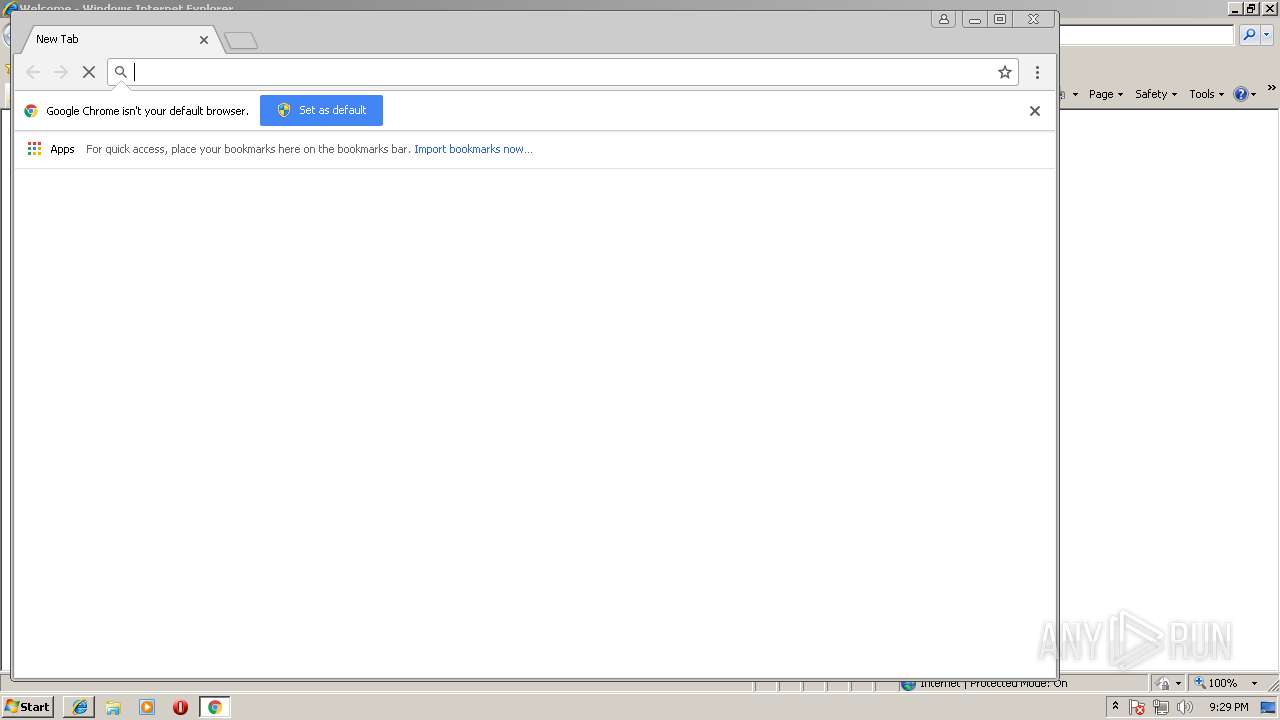Open the Page menu in Internet Explorer

click(1106, 94)
